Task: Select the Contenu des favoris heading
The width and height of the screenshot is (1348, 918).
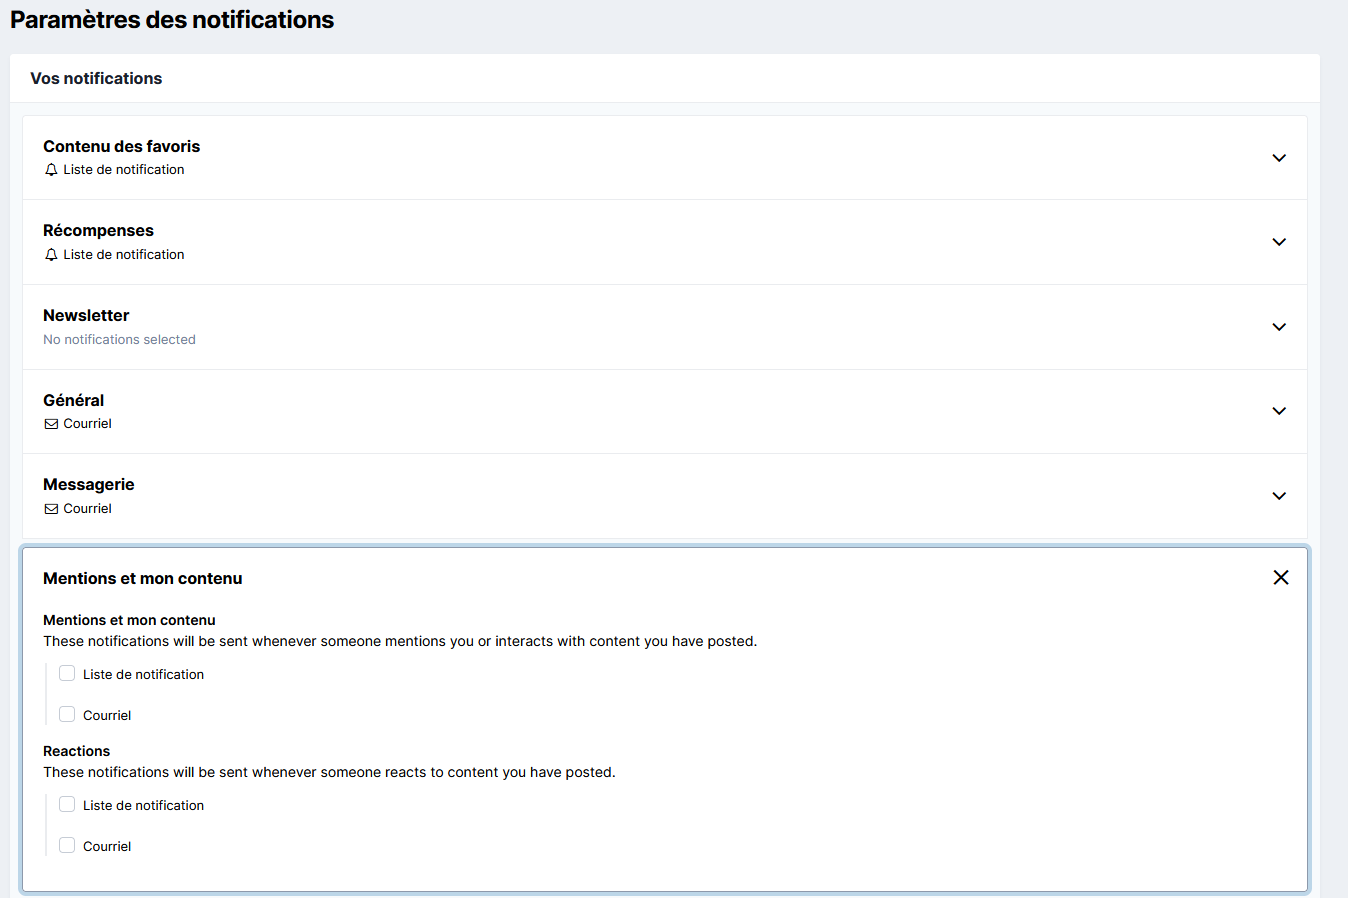Action: coord(121,146)
